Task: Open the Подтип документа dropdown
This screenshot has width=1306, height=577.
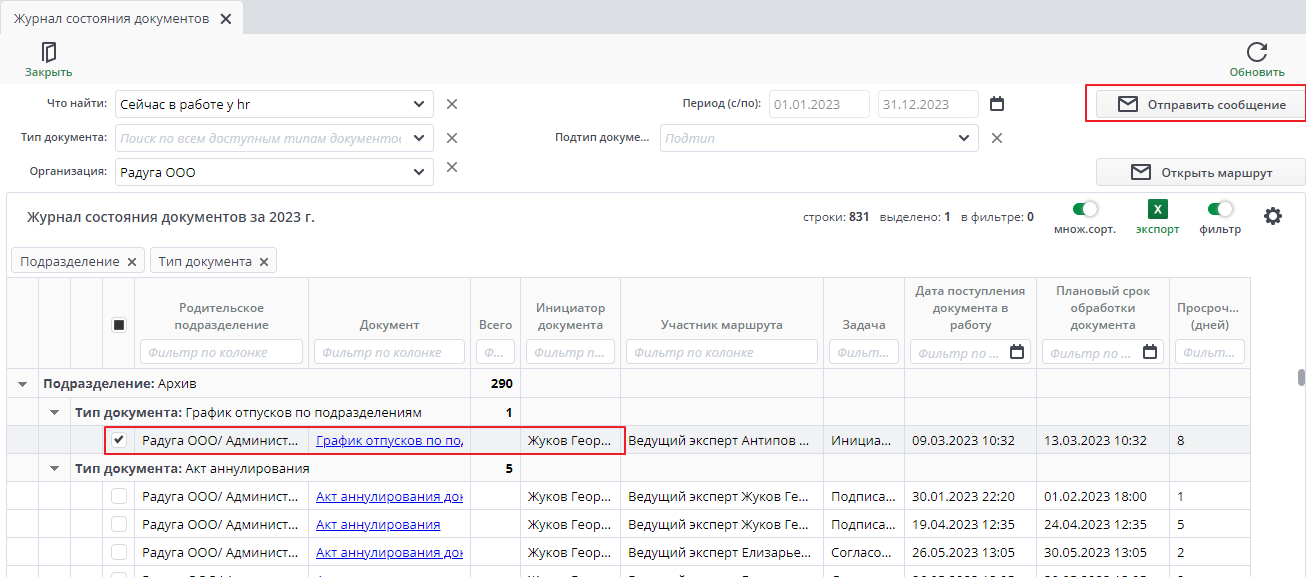Action: (963, 138)
